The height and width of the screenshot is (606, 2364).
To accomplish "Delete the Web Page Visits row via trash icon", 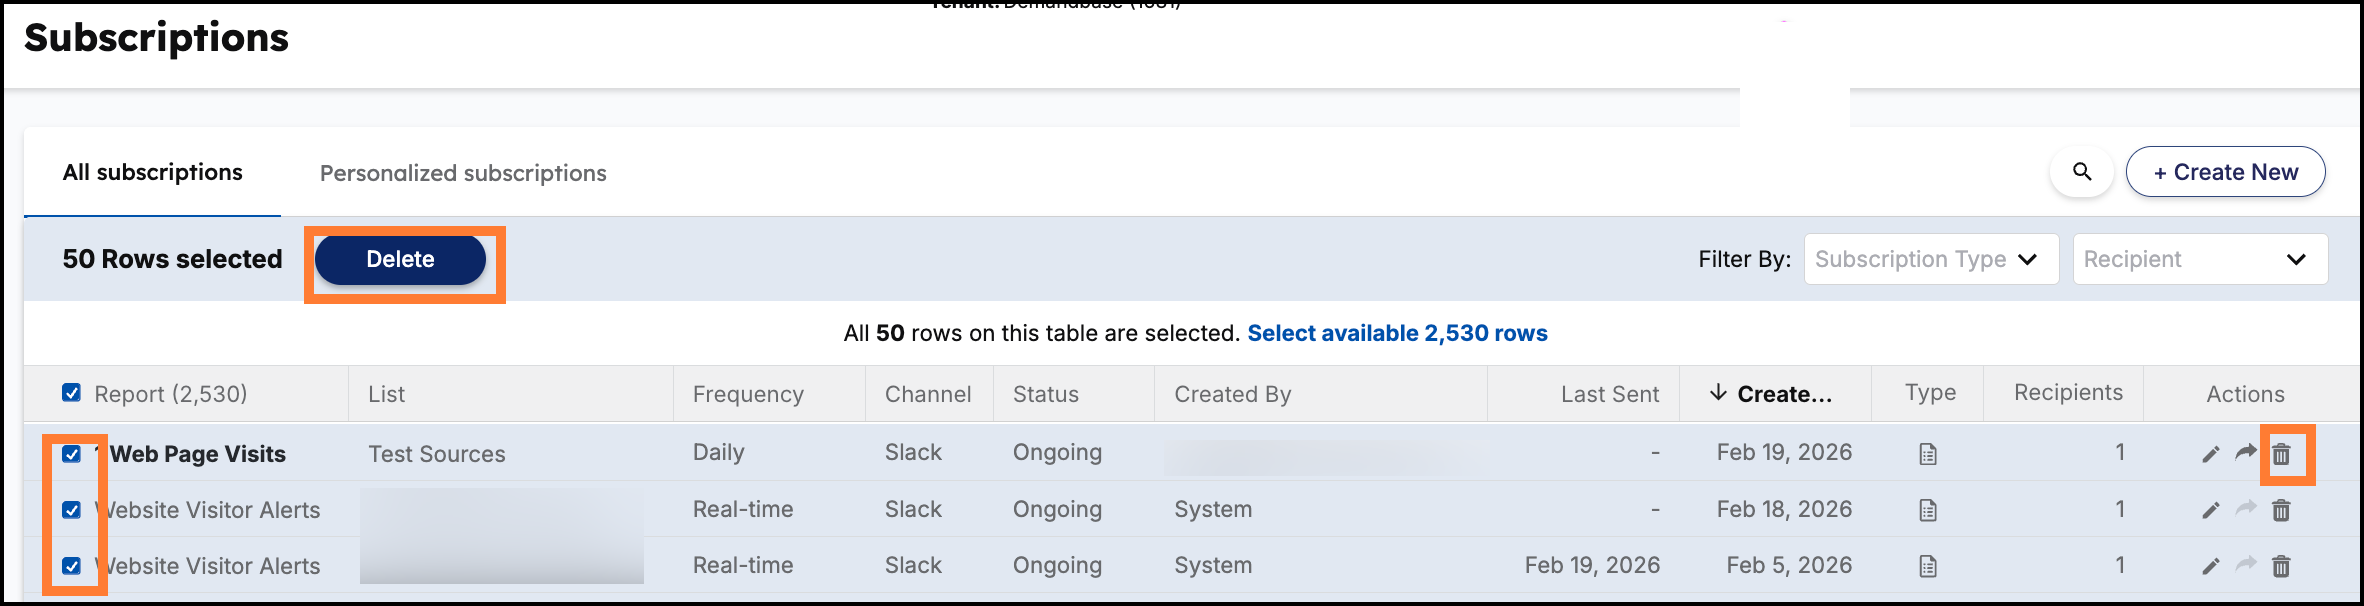I will click(2281, 454).
